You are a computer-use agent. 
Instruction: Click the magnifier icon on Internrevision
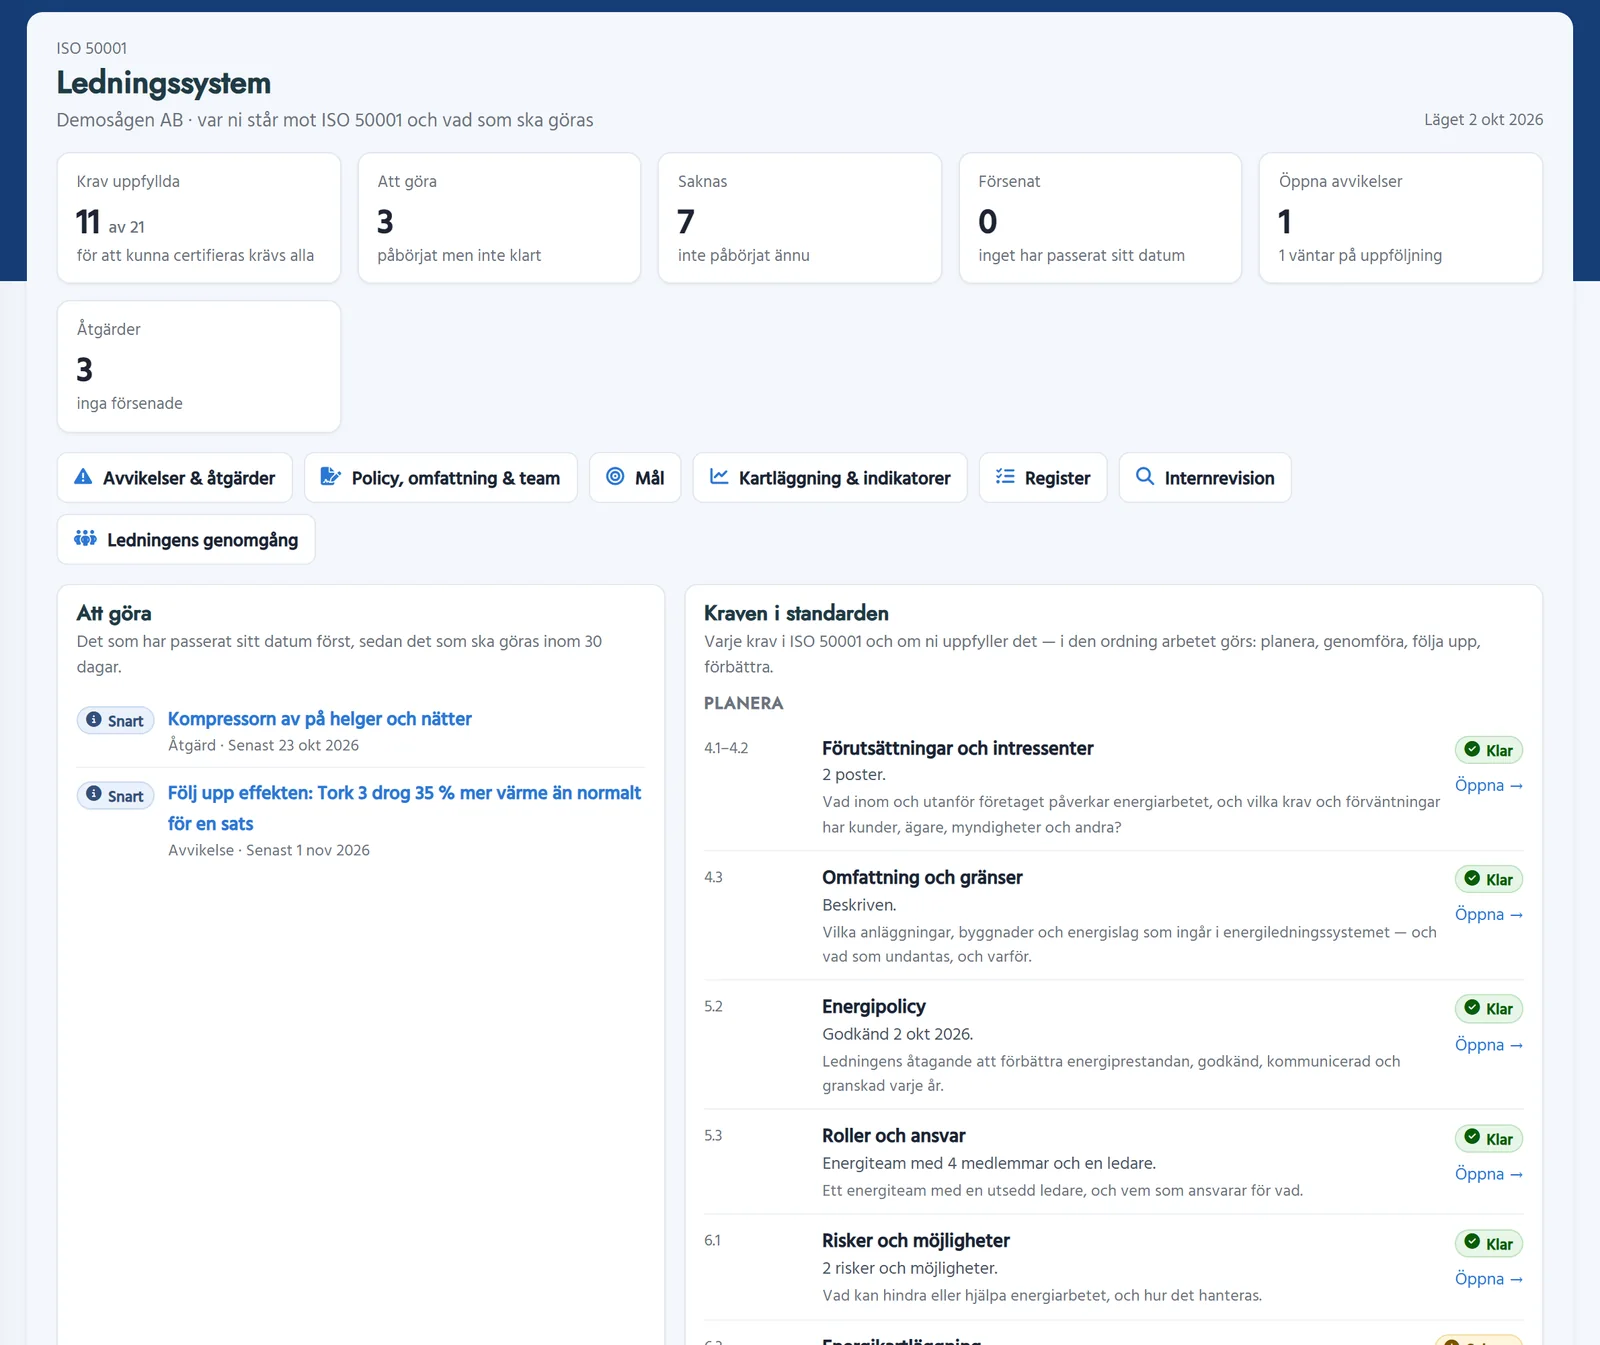pyautogui.click(x=1145, y=477)
